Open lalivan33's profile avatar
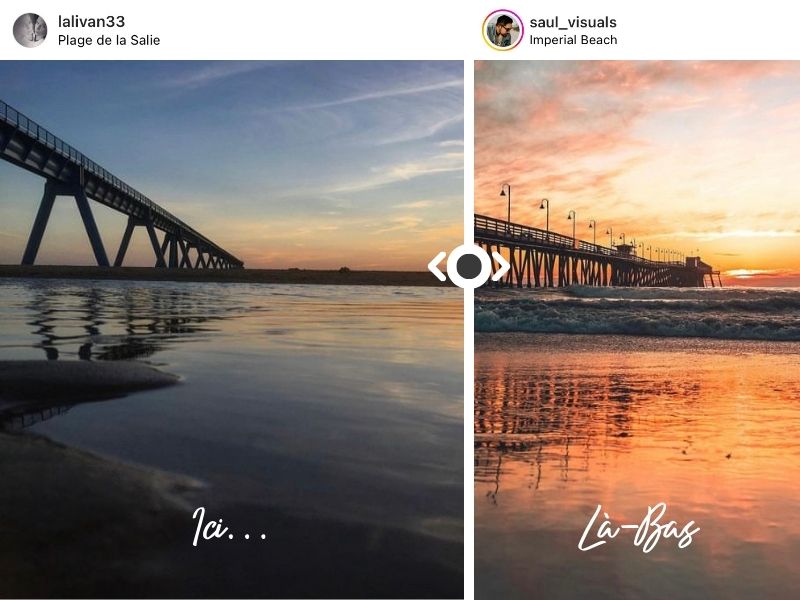This screenshot has width=800, height=600. pyautogui.click(x=30, y=30)
